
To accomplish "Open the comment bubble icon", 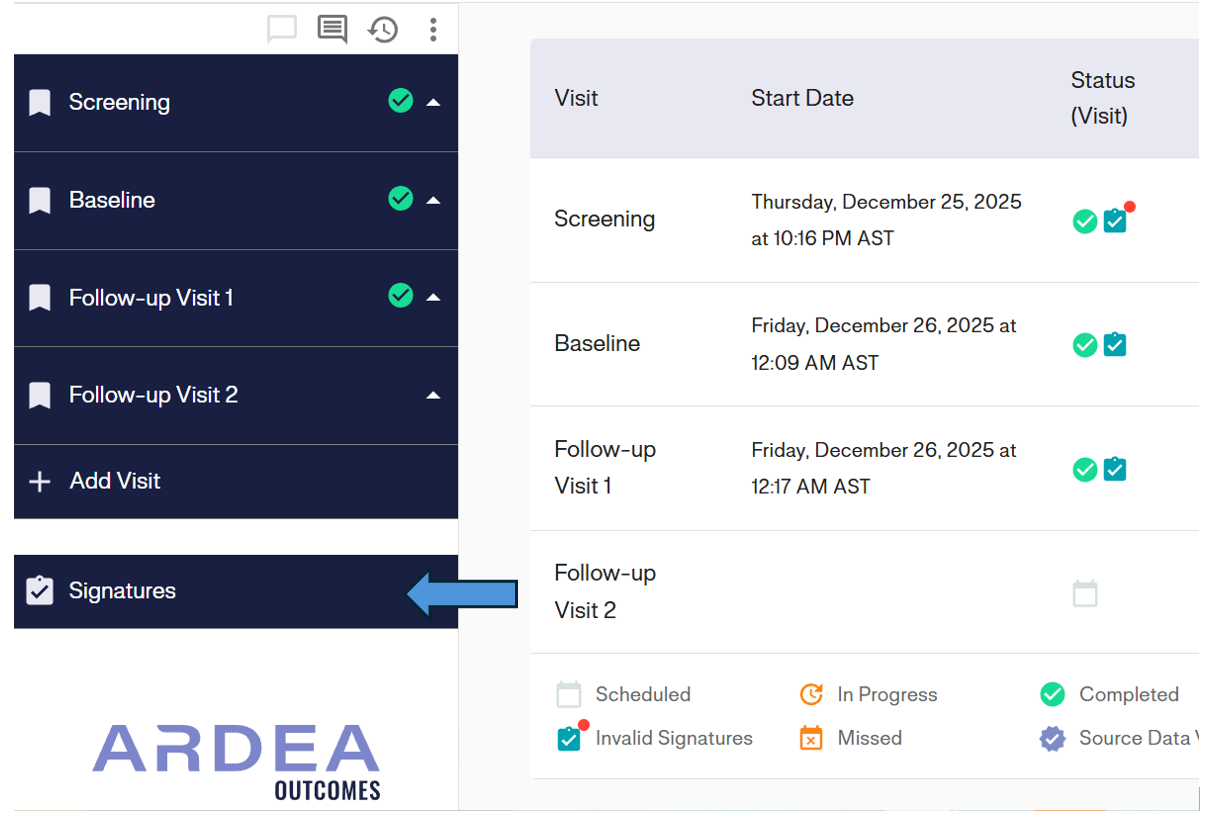I will pos(281,29).
